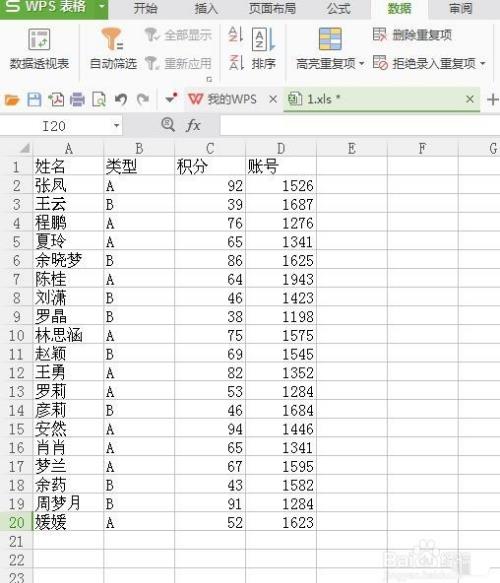500x583 pixels.
Task: Select the cell containing 林思涵
Action: point(68,335)
